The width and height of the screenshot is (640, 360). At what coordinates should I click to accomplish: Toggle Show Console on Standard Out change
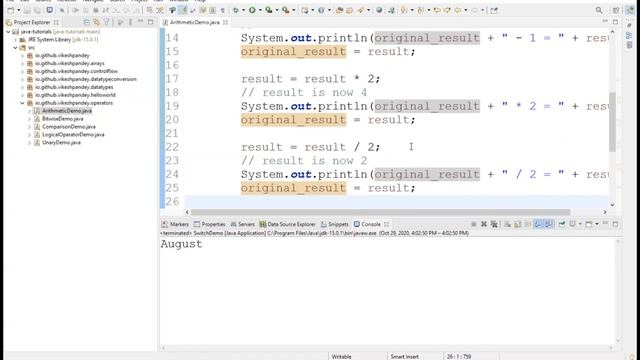[x=538, y=224]
